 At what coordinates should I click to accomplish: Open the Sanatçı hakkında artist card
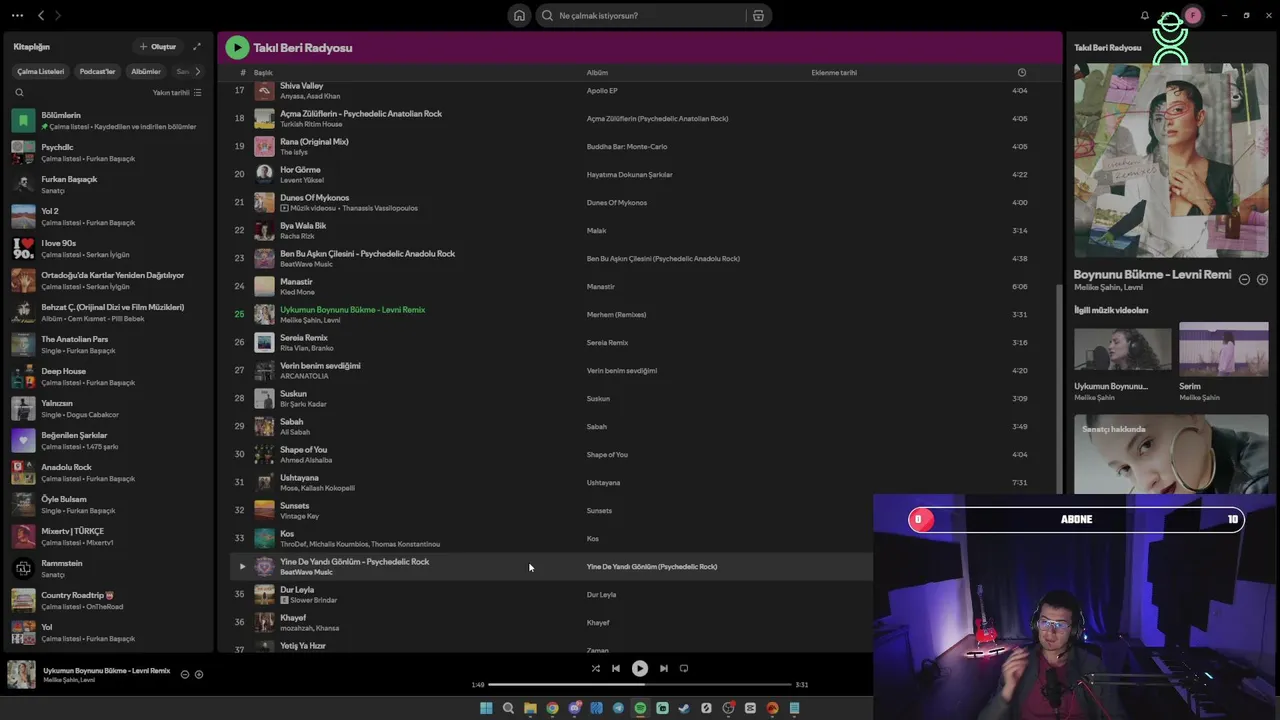coord(1171,455)
